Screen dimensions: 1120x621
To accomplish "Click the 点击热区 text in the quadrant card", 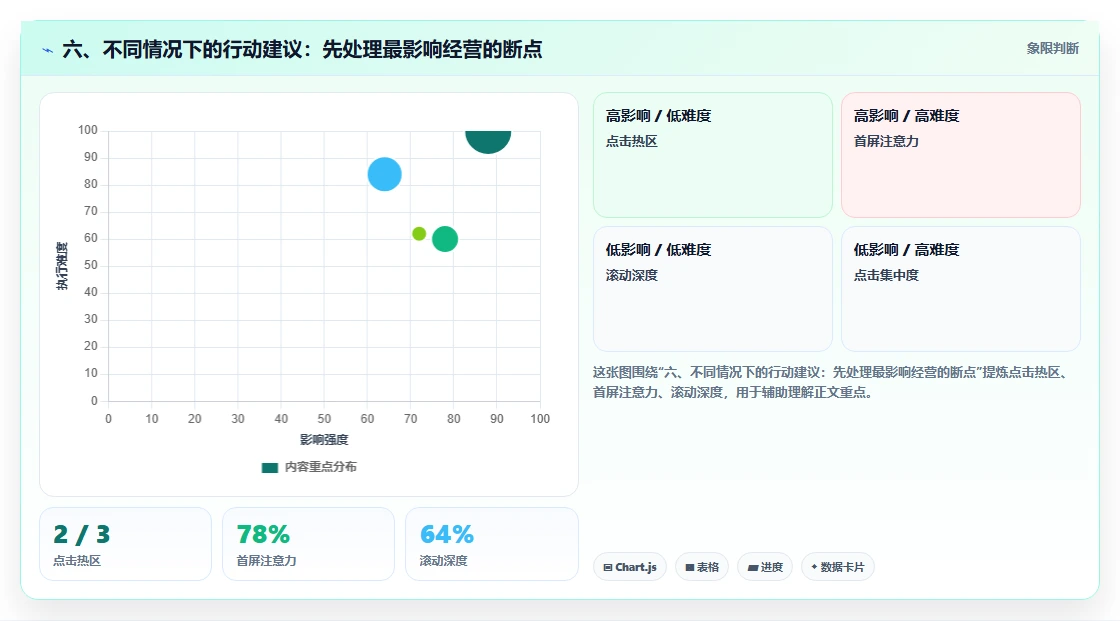I will pyautogui.click(x=631, y=141).
